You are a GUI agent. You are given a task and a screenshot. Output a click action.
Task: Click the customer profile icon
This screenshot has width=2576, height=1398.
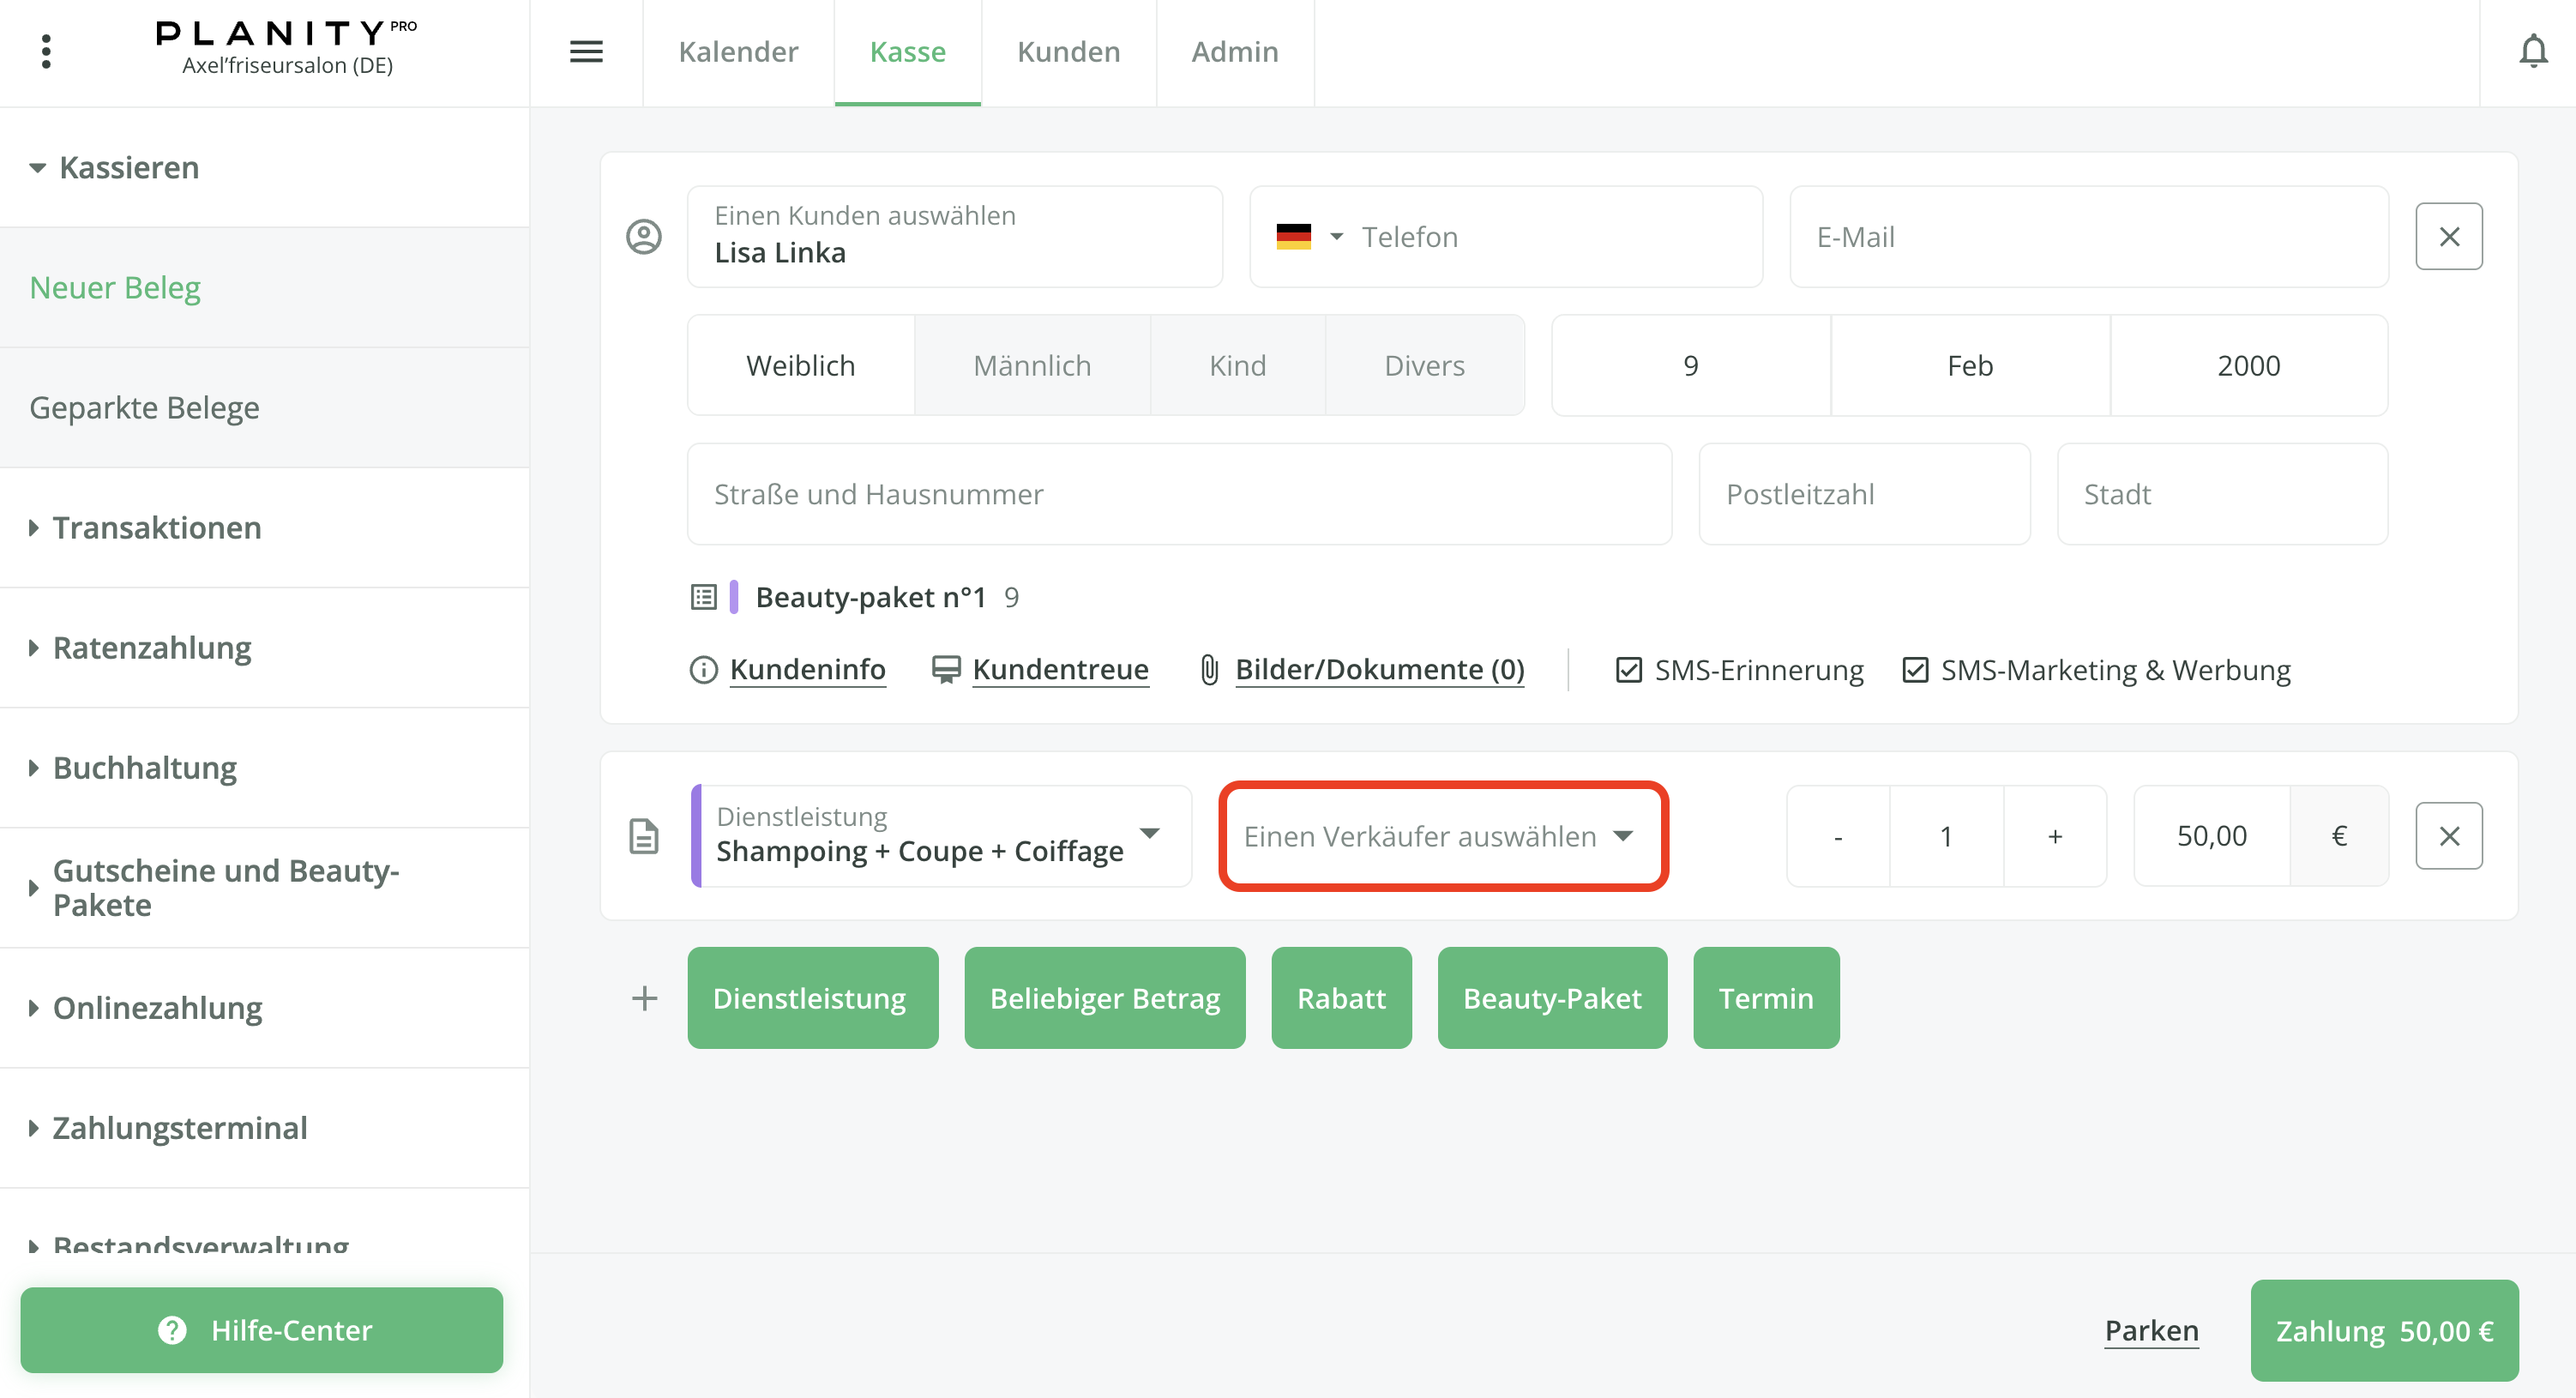point(644,237)
